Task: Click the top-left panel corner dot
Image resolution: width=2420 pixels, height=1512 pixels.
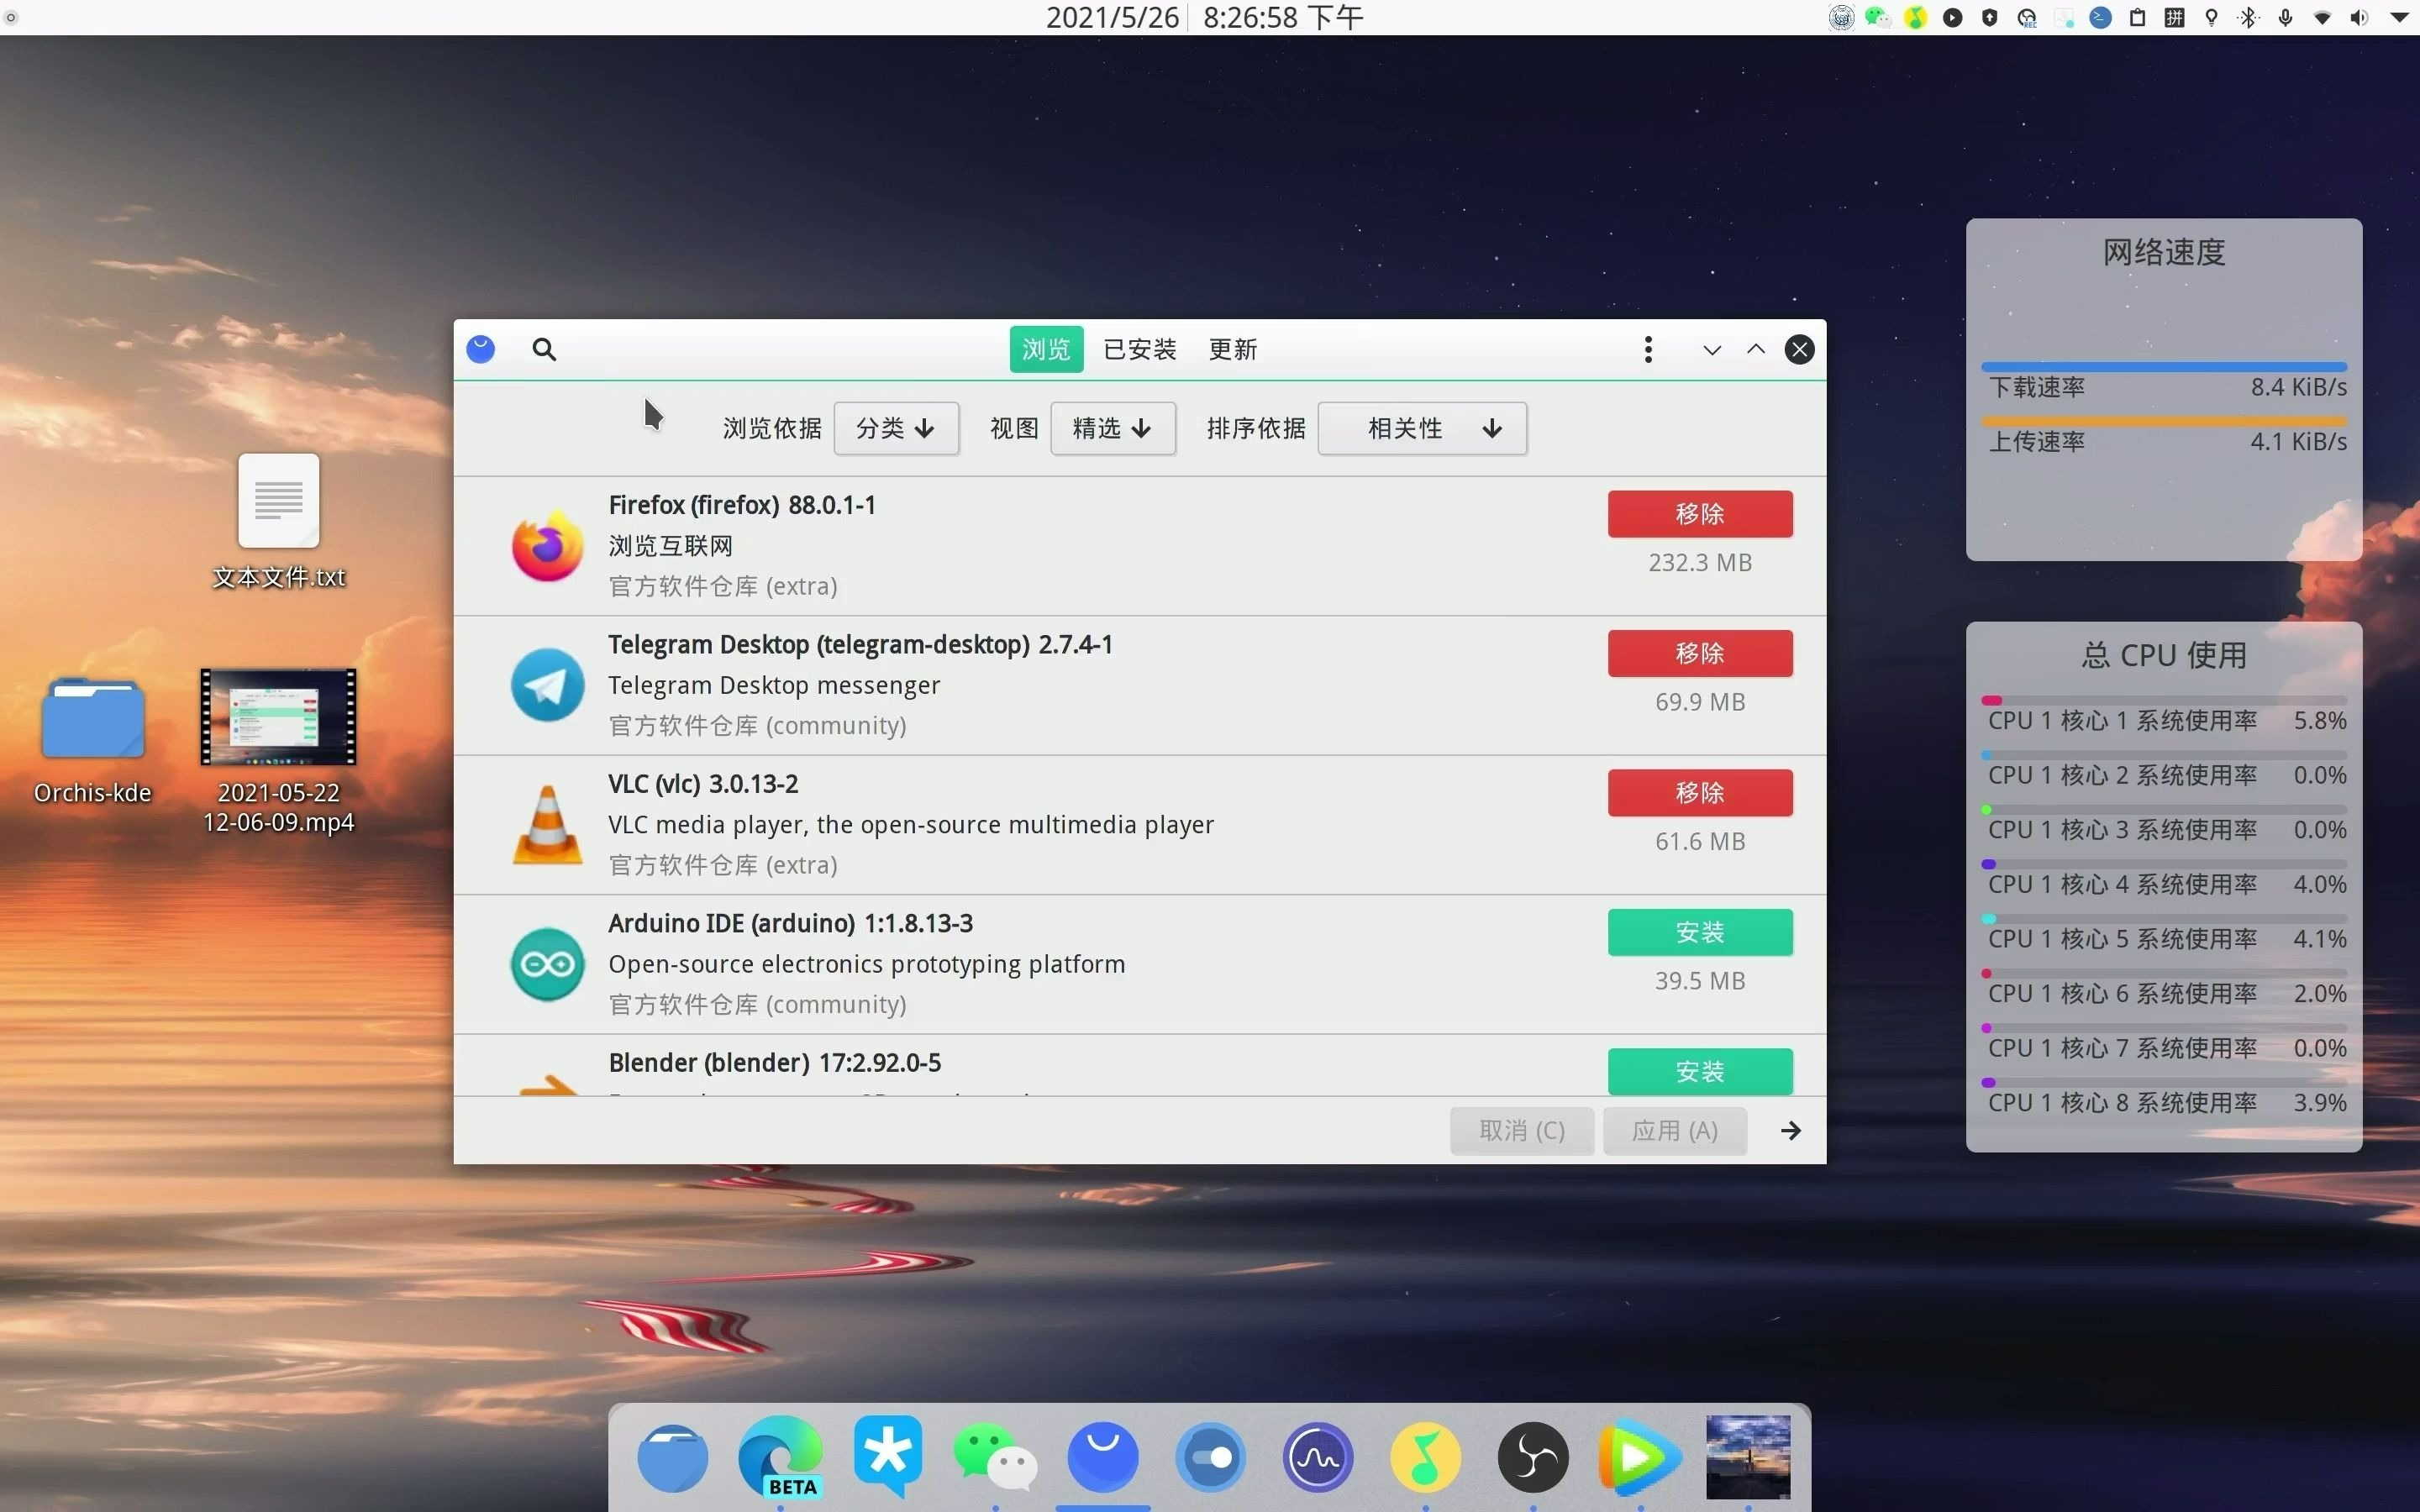Action: coord(11,17)
